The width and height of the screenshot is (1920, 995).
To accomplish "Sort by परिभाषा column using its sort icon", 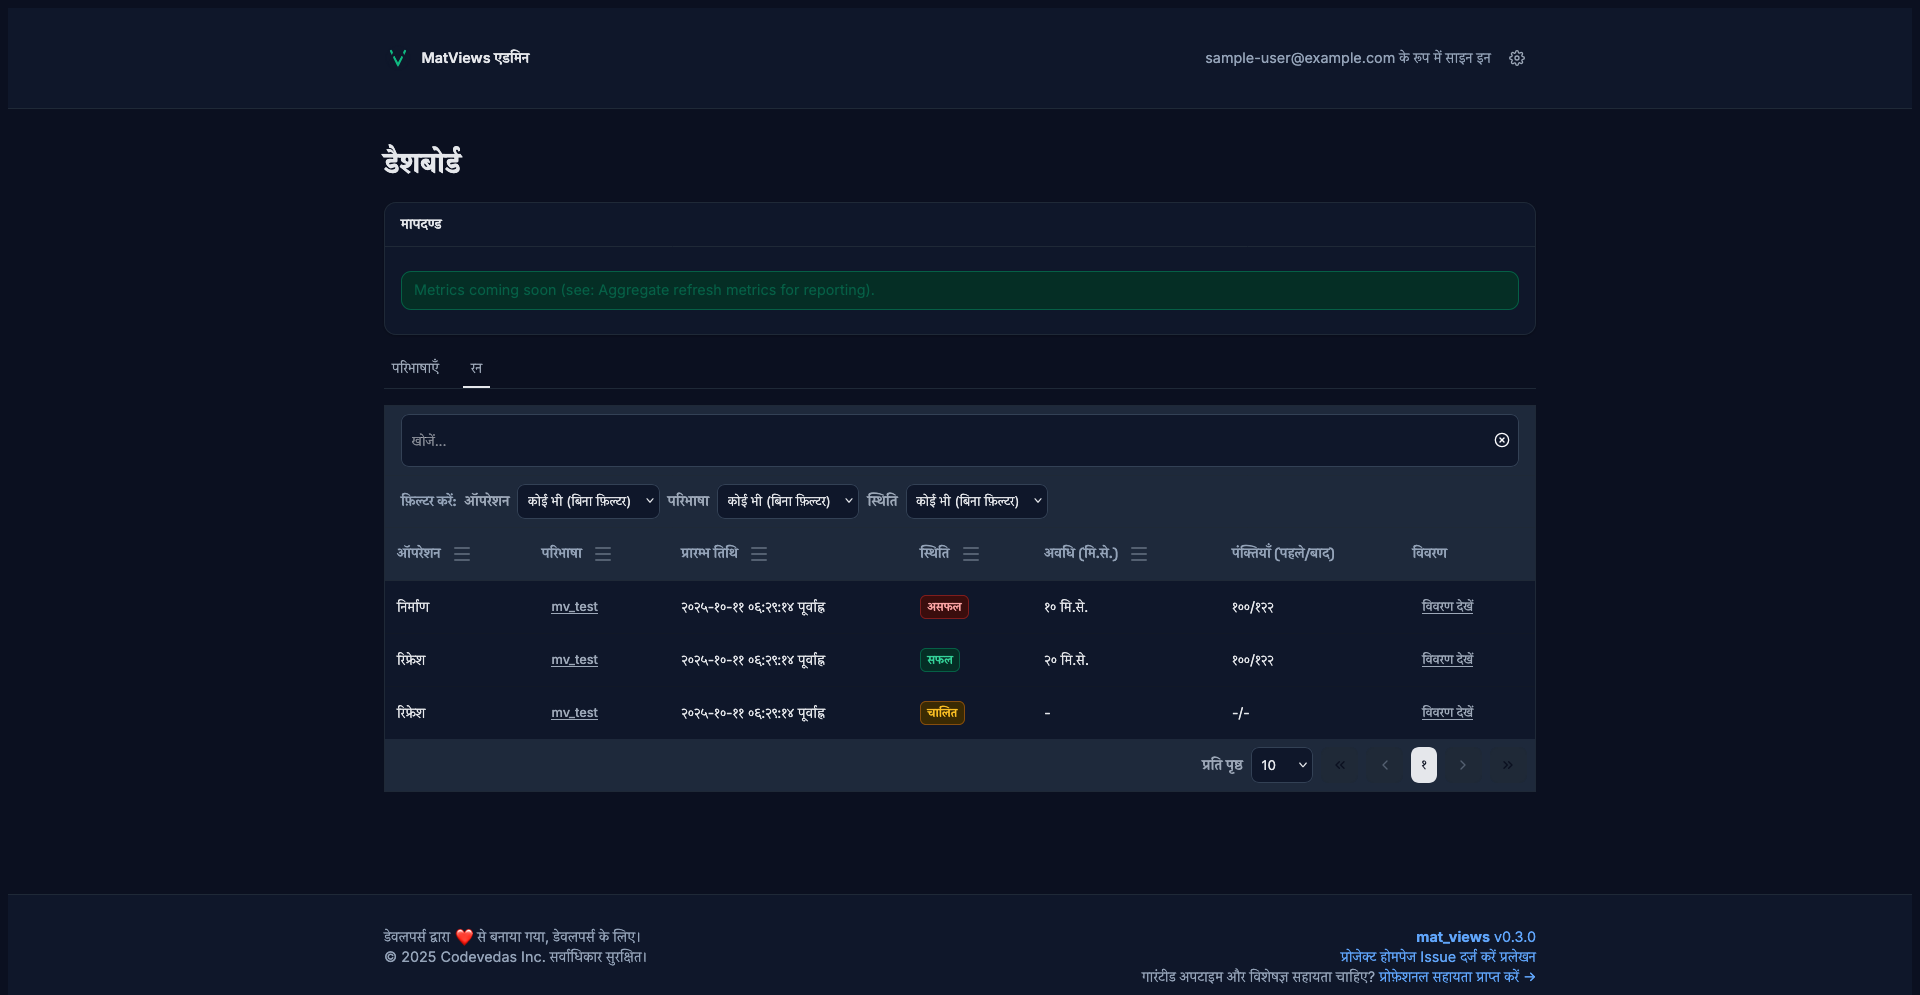I will click(603, 554).
